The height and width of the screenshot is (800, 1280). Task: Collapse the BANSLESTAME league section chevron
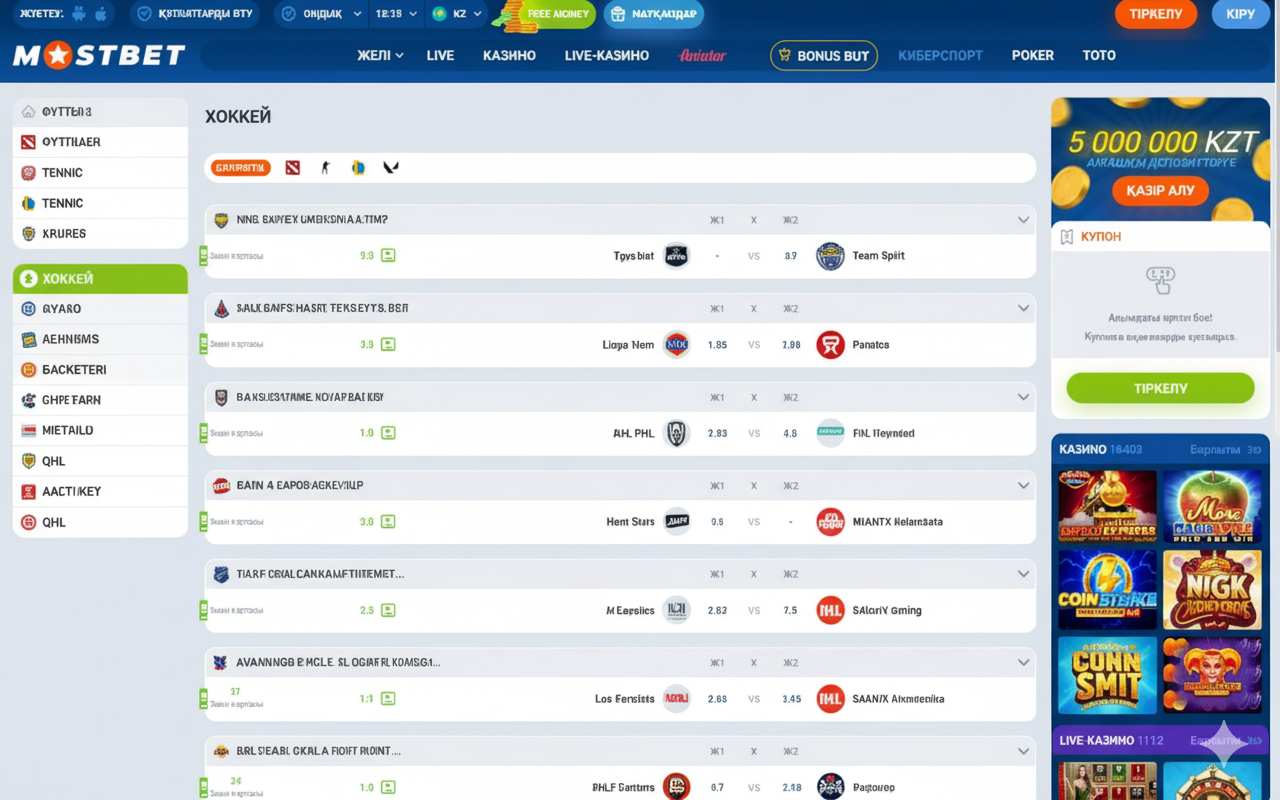(1023, 397)
